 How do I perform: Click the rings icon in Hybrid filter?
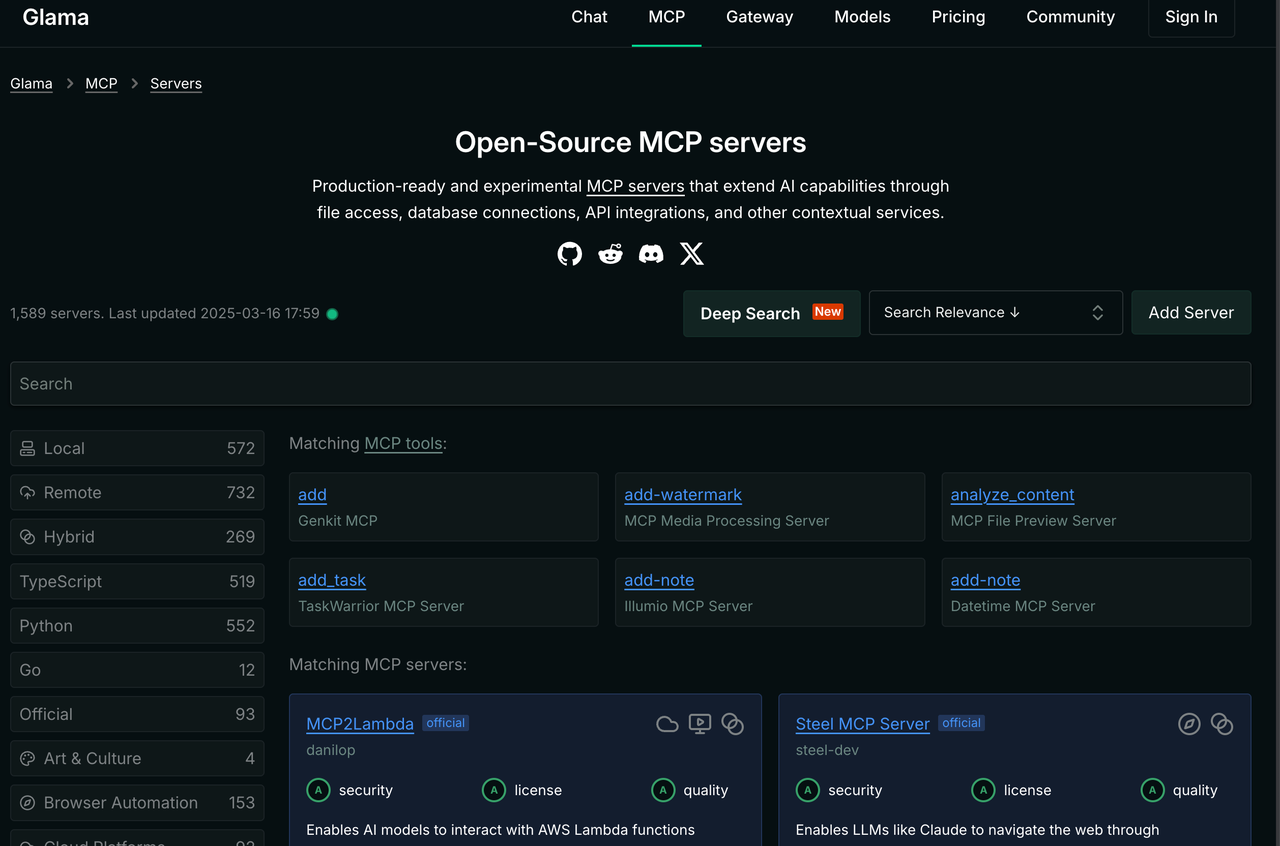28,537
